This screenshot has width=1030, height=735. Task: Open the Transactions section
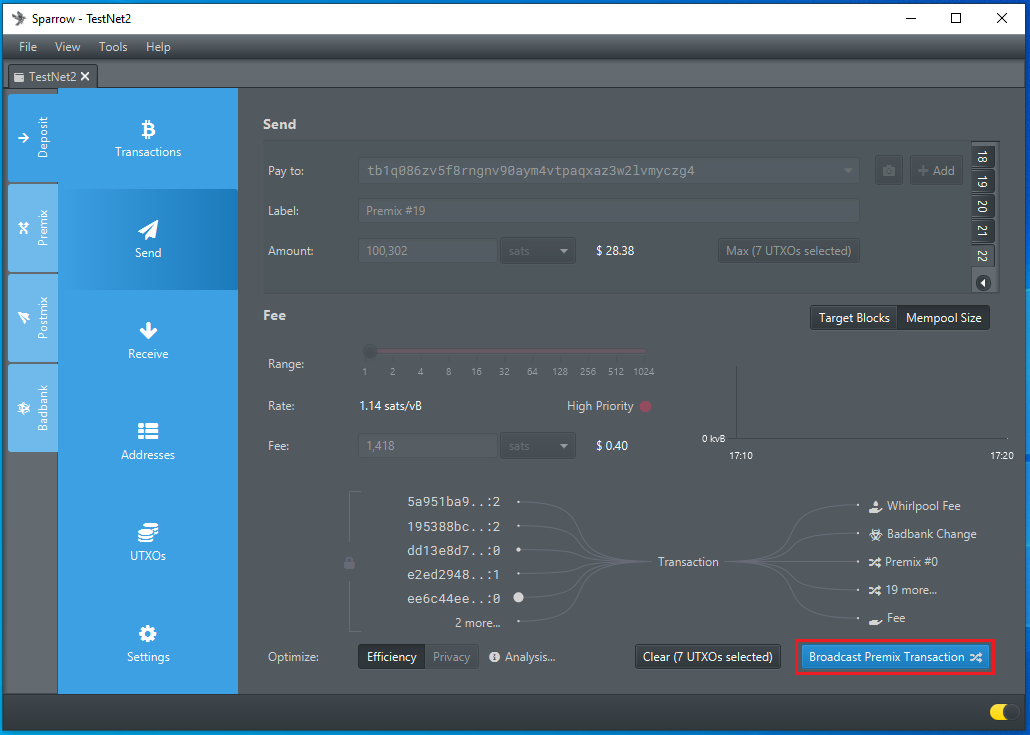click(x=148, y=139)
